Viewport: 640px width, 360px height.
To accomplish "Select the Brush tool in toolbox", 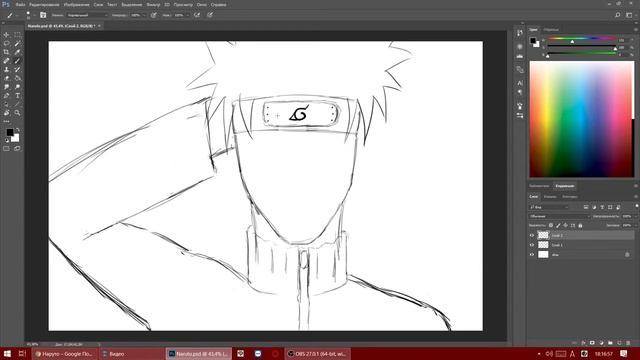I will coord(18,61).
